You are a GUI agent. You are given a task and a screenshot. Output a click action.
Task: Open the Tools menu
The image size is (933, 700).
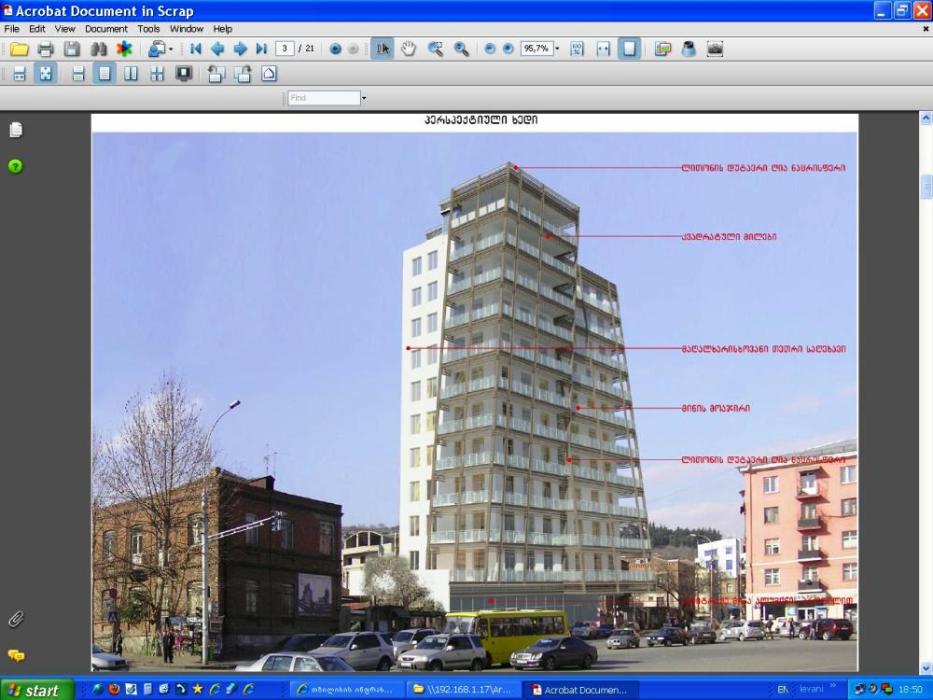(x=148, y=29)
